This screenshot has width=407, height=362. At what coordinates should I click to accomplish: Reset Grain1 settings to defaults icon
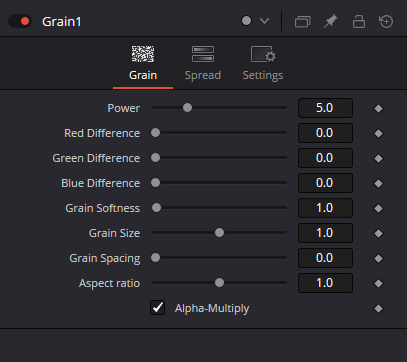[x=386, y=22]
